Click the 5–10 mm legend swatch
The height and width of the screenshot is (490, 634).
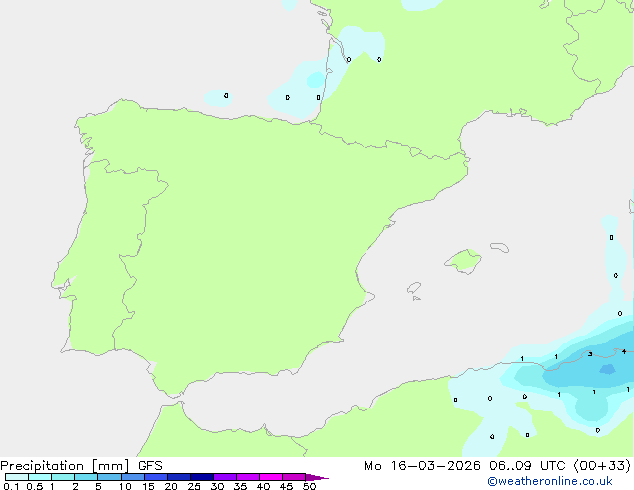point(109,477)
